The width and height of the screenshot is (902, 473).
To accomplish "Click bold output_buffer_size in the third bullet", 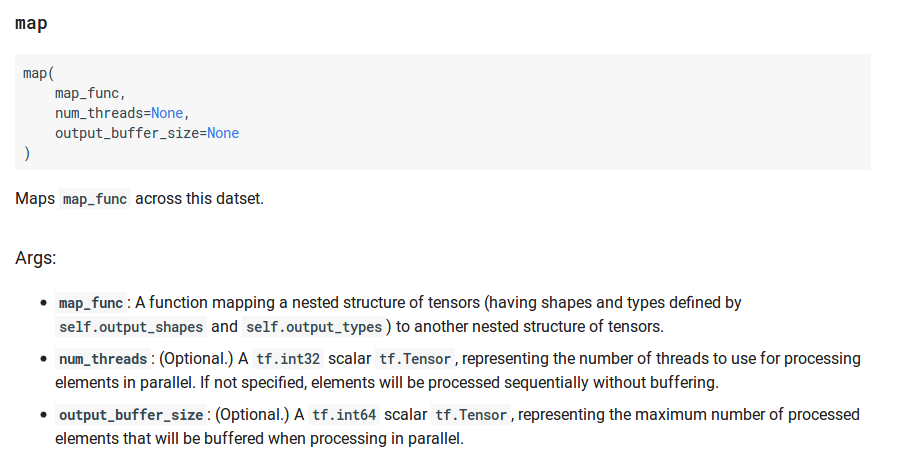I will pyautogui.click(x=131, y=415).
